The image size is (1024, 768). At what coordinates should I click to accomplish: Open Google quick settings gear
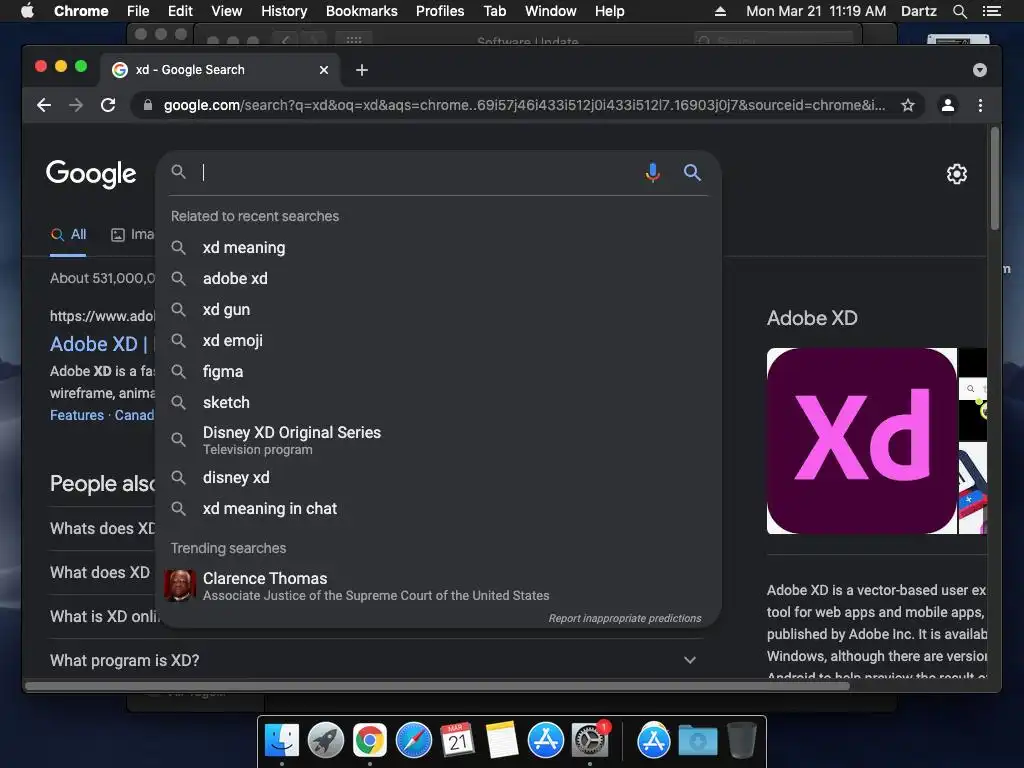[957, 174]
